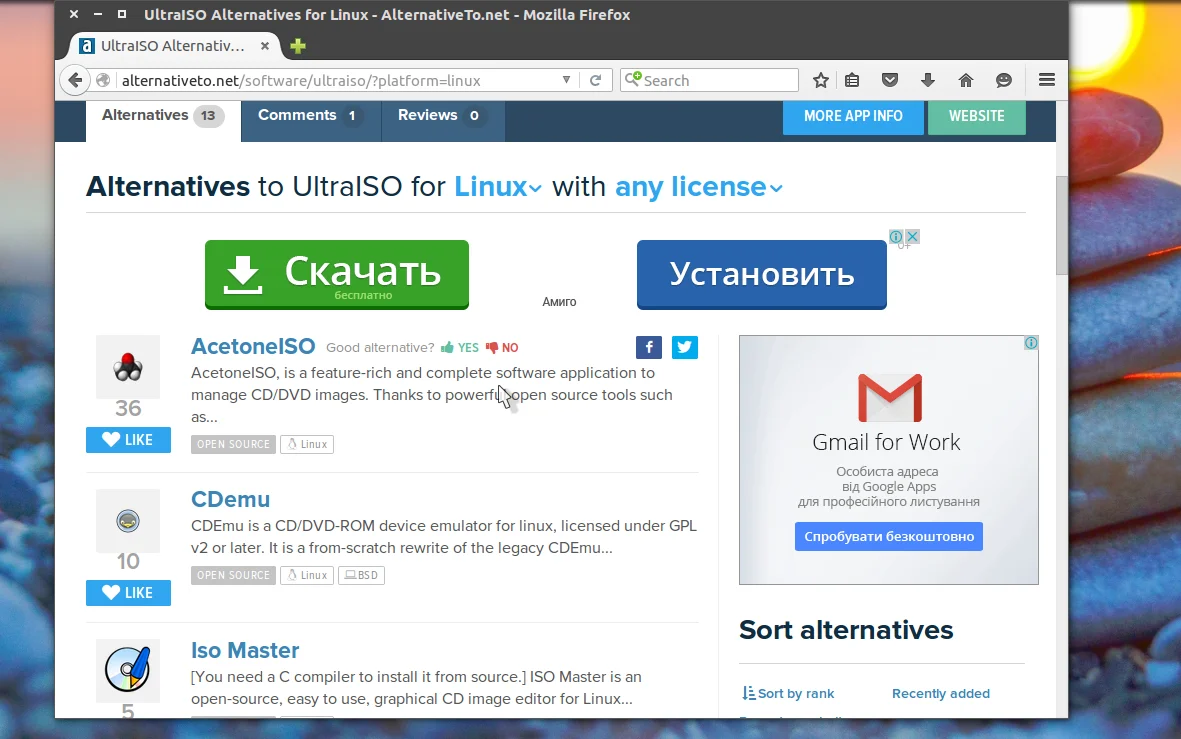Click Iso Master app logo thumbnail
1181x739 pixels.
point(128,670)
